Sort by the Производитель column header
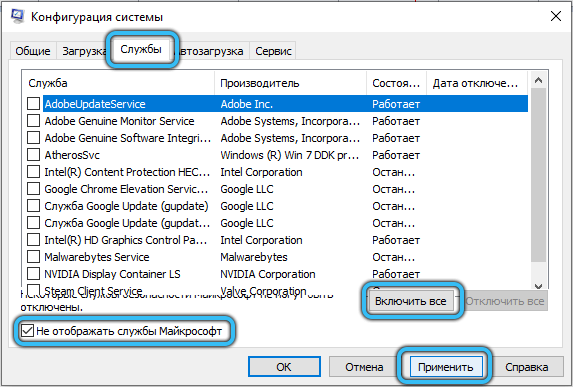The image size is (573, 387). (x=291, y=83)
